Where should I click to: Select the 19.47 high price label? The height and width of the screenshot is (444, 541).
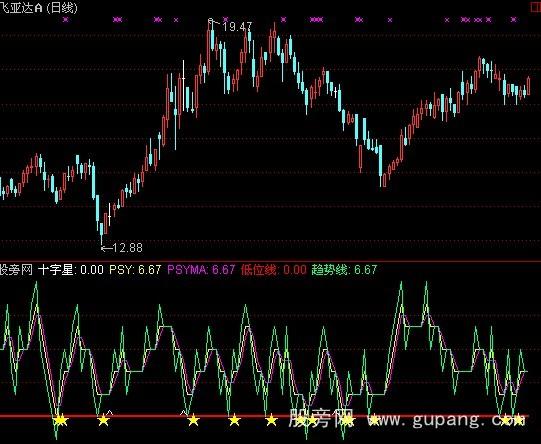click(x=237, y=27)
